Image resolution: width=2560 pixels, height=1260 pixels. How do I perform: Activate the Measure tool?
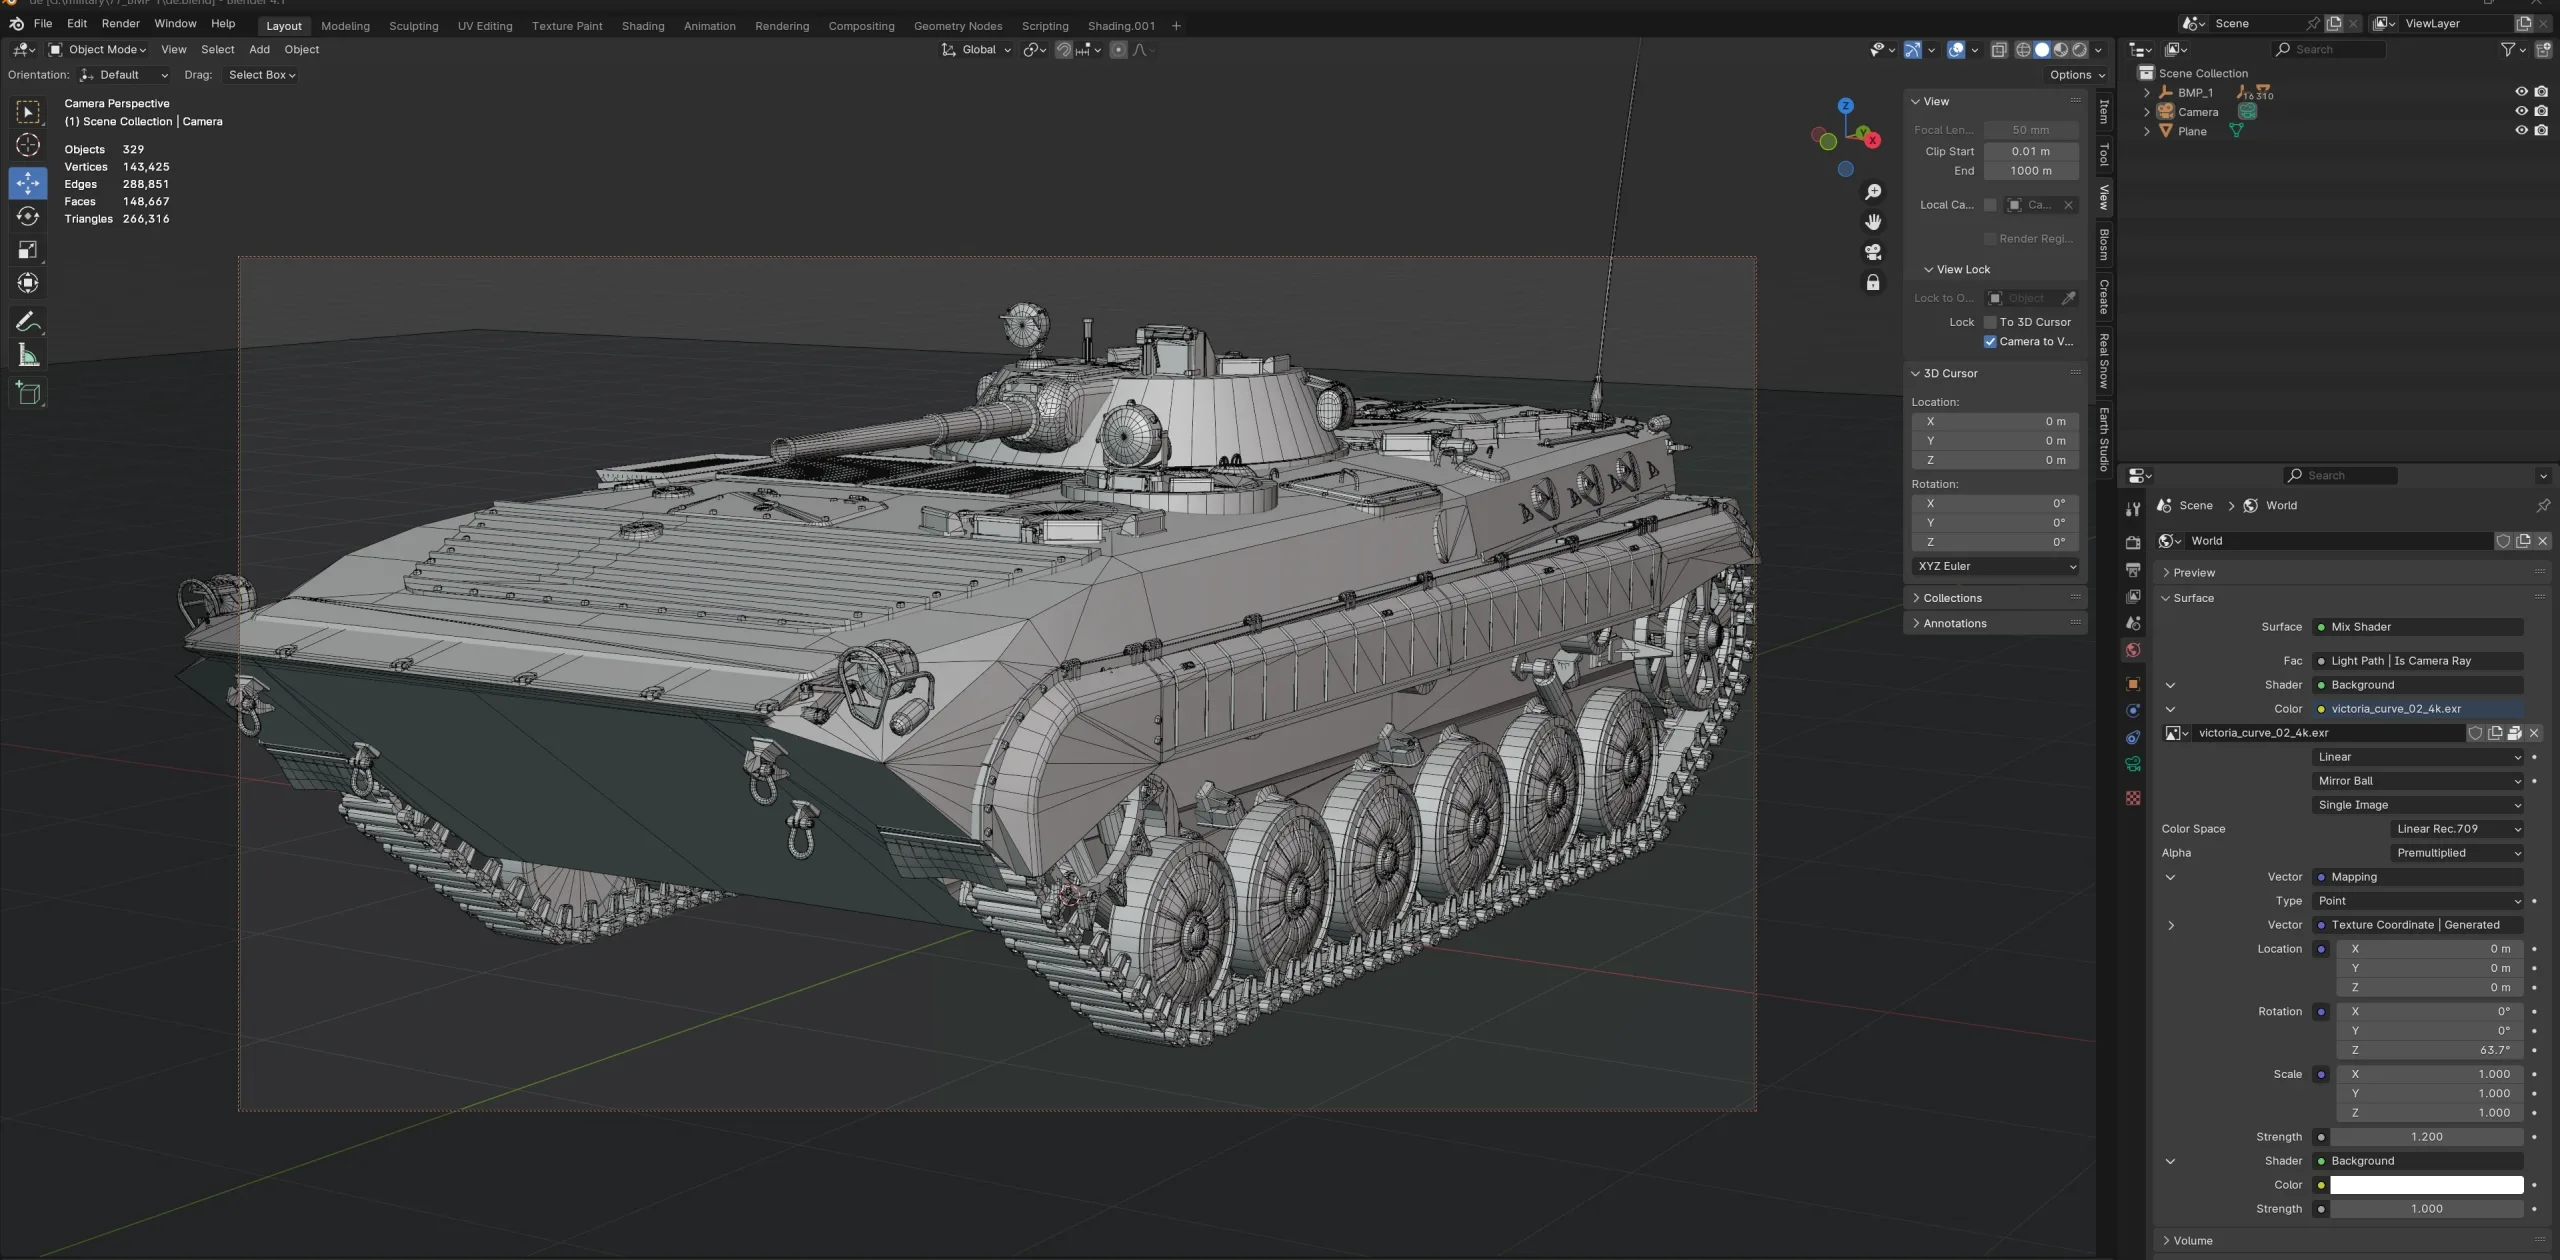(x=28, y=354)
